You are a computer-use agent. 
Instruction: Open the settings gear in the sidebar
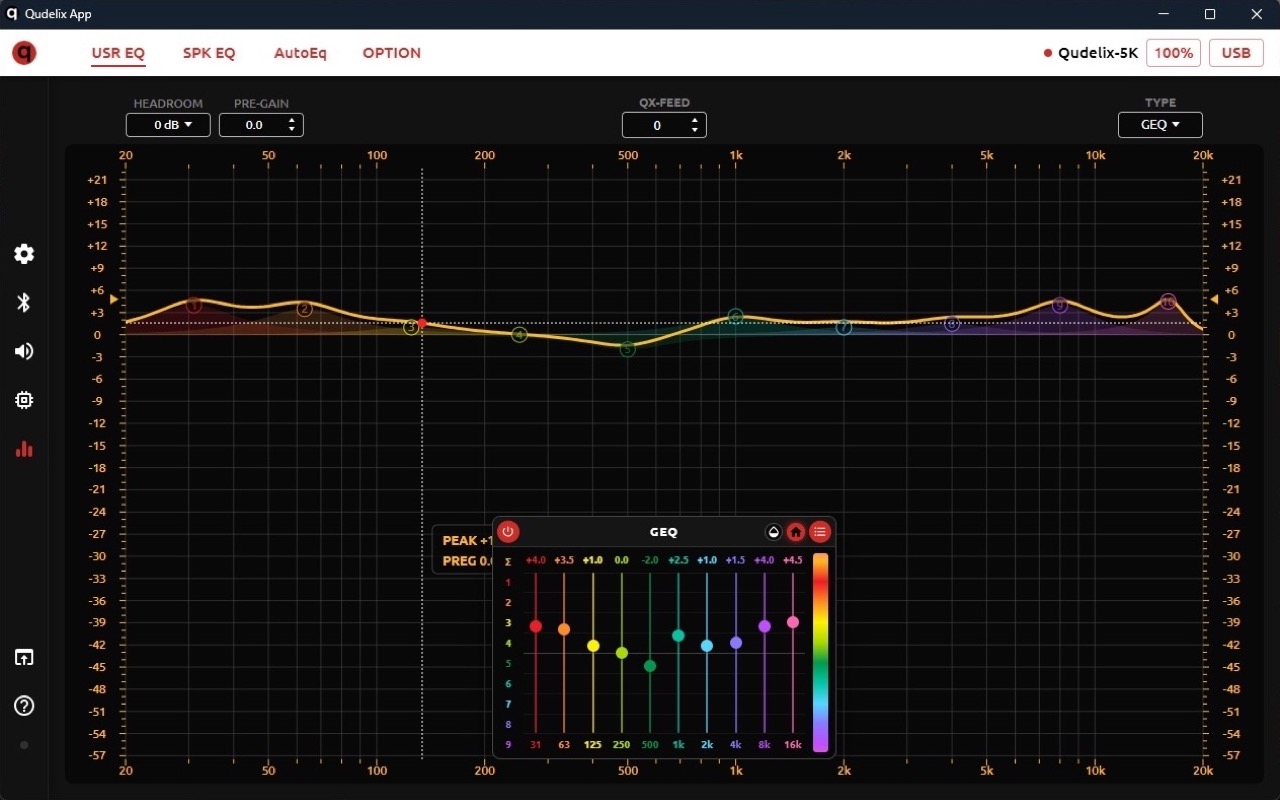tap(24, 254)
